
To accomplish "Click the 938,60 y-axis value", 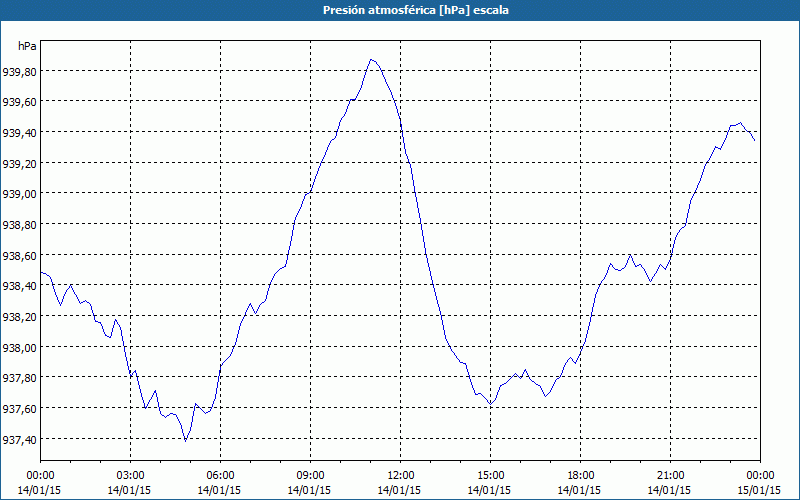I will coord(19,255).
